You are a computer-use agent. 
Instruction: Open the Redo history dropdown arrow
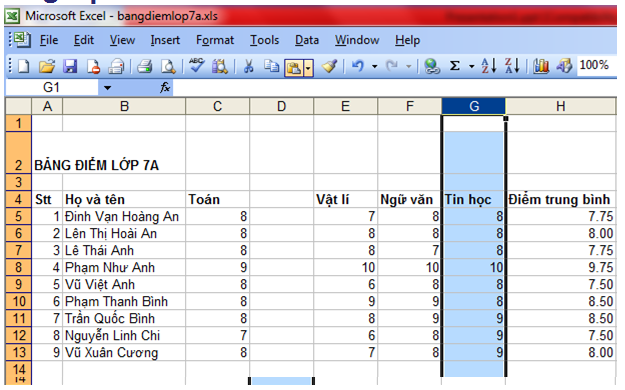[x=409, y=67]
